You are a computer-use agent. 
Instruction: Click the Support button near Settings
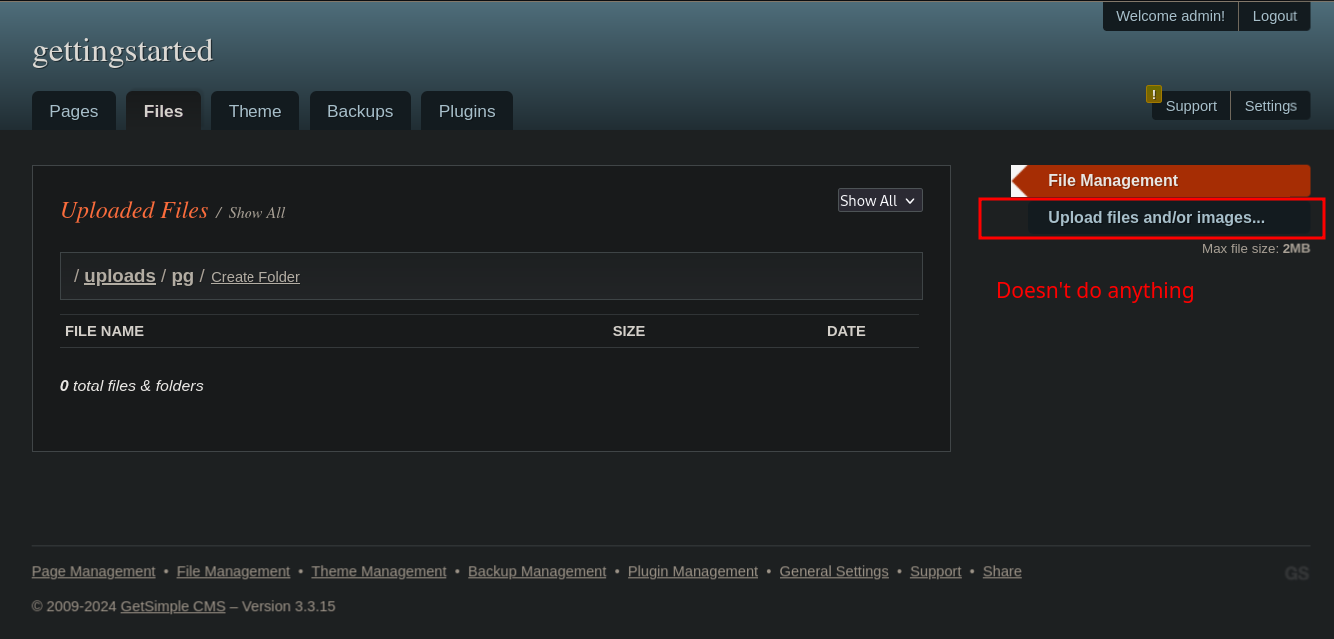tap(1191, 106)
